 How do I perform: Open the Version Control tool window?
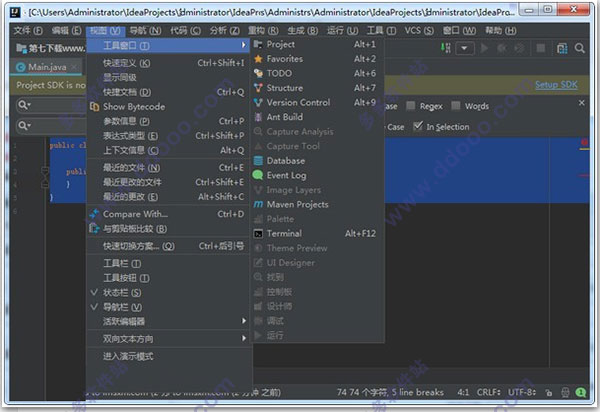click(317, 103)
